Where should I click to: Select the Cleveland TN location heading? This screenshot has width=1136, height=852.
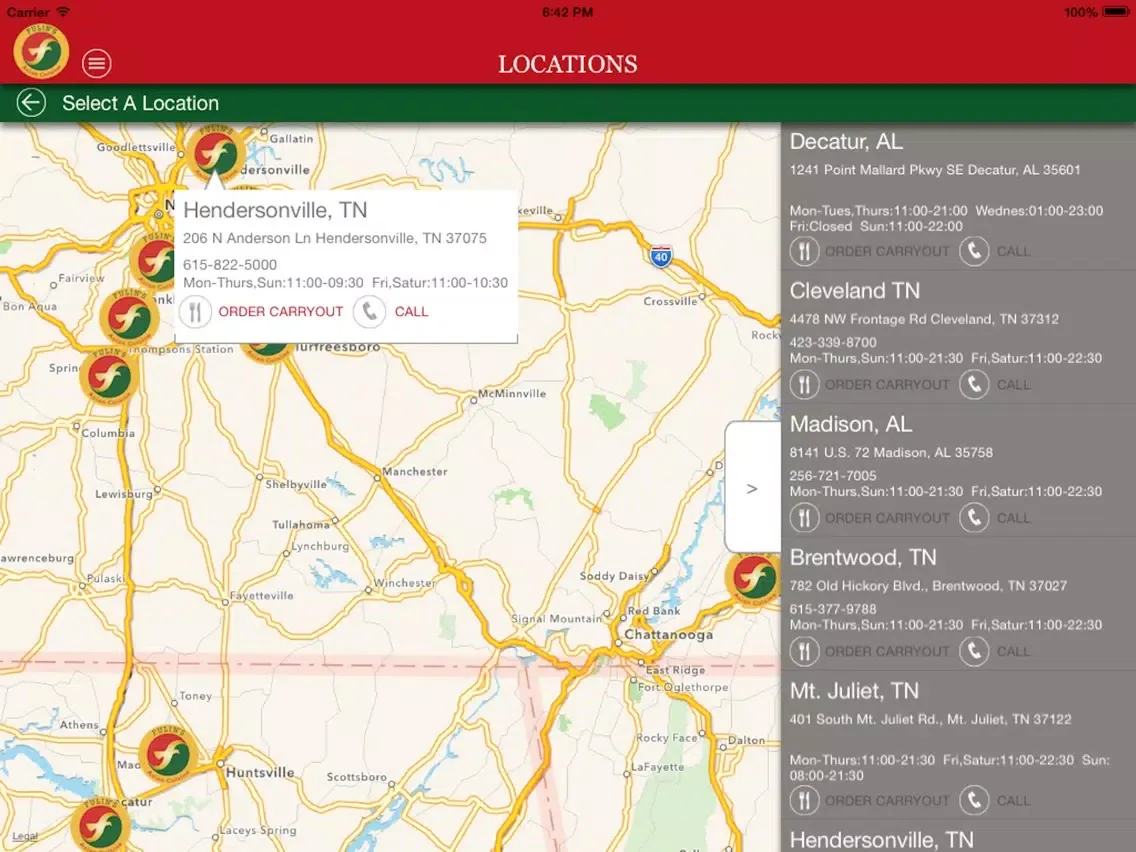(855, 291)
